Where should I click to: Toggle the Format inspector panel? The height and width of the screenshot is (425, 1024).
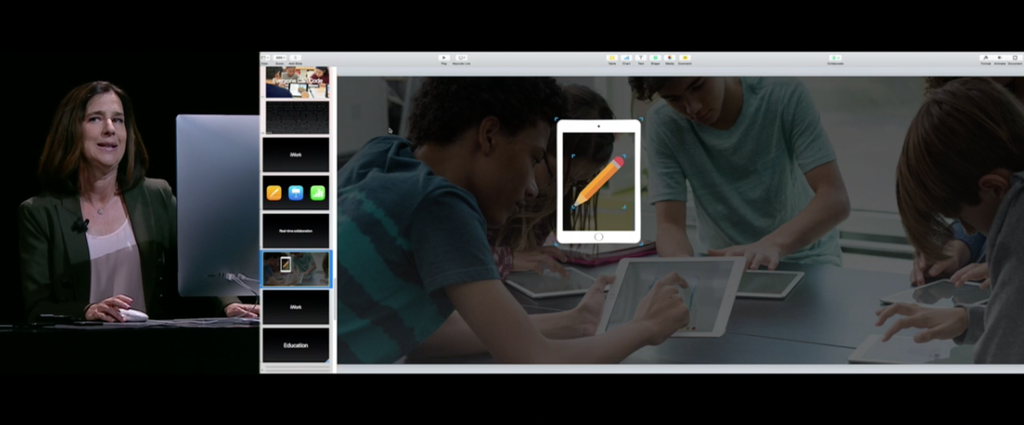(985, 58)
